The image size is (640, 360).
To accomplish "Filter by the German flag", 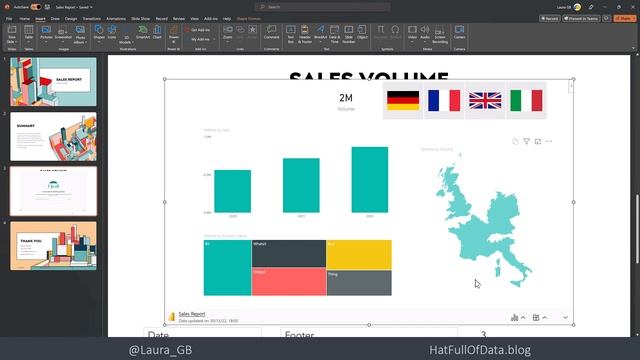I will pyautogui.click(x=403, y=100).
